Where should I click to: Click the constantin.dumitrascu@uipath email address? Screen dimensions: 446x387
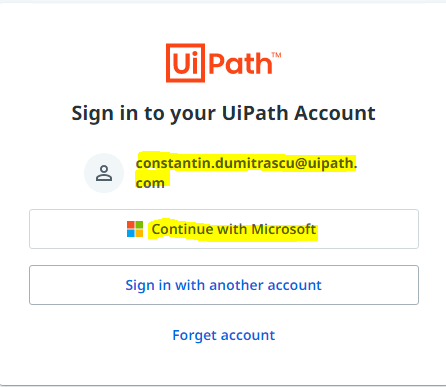point(246,163)
